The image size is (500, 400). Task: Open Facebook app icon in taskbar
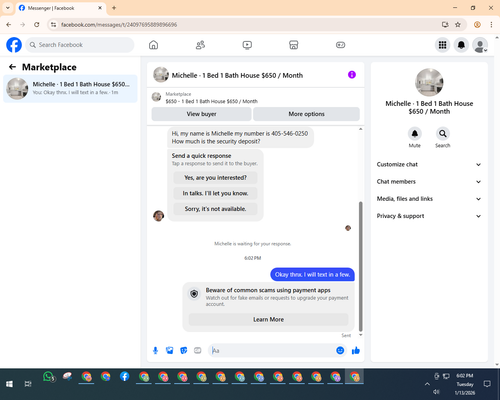click(x=125, y=377)
